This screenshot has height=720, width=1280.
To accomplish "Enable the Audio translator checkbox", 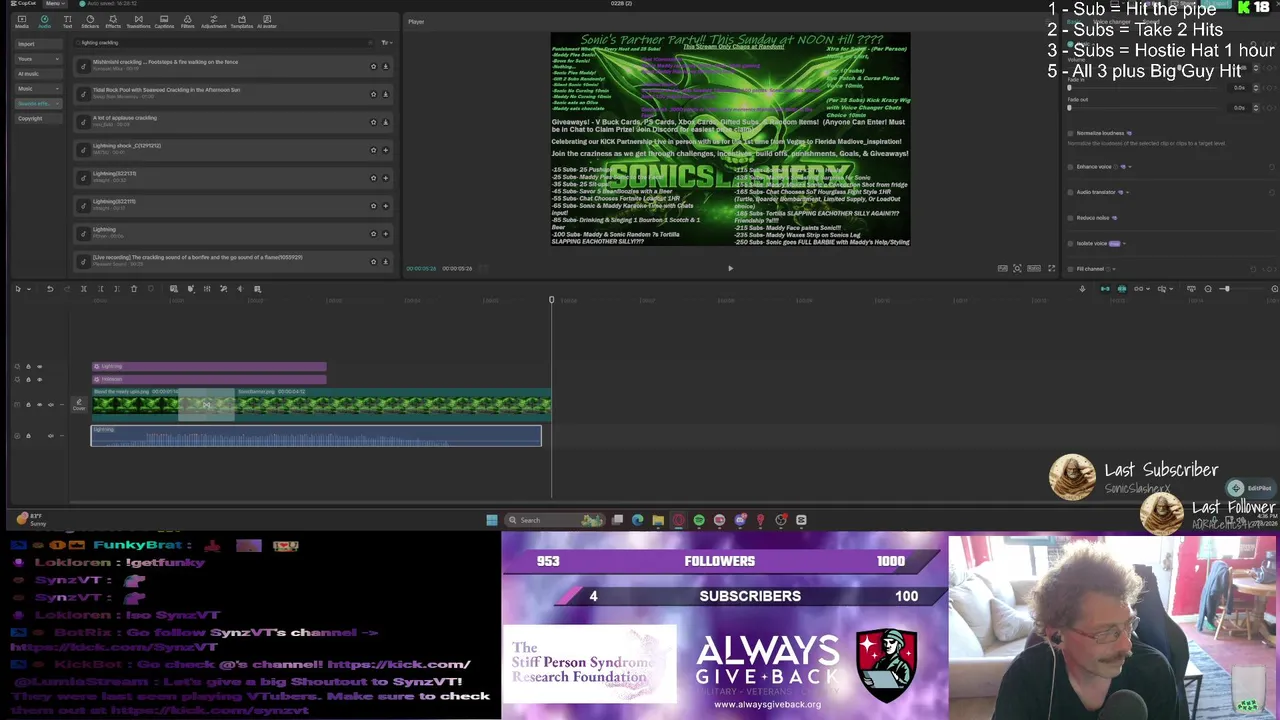I will tap(1071, 192).
